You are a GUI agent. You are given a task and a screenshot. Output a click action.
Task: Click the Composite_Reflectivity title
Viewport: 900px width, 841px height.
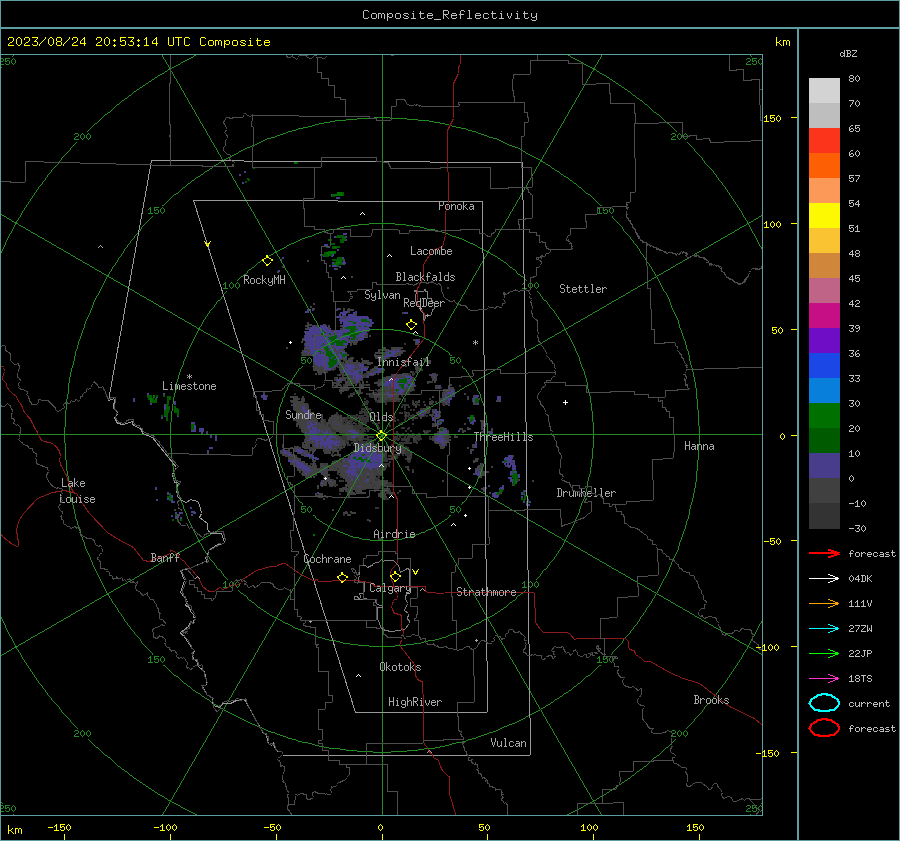point(450,15)
